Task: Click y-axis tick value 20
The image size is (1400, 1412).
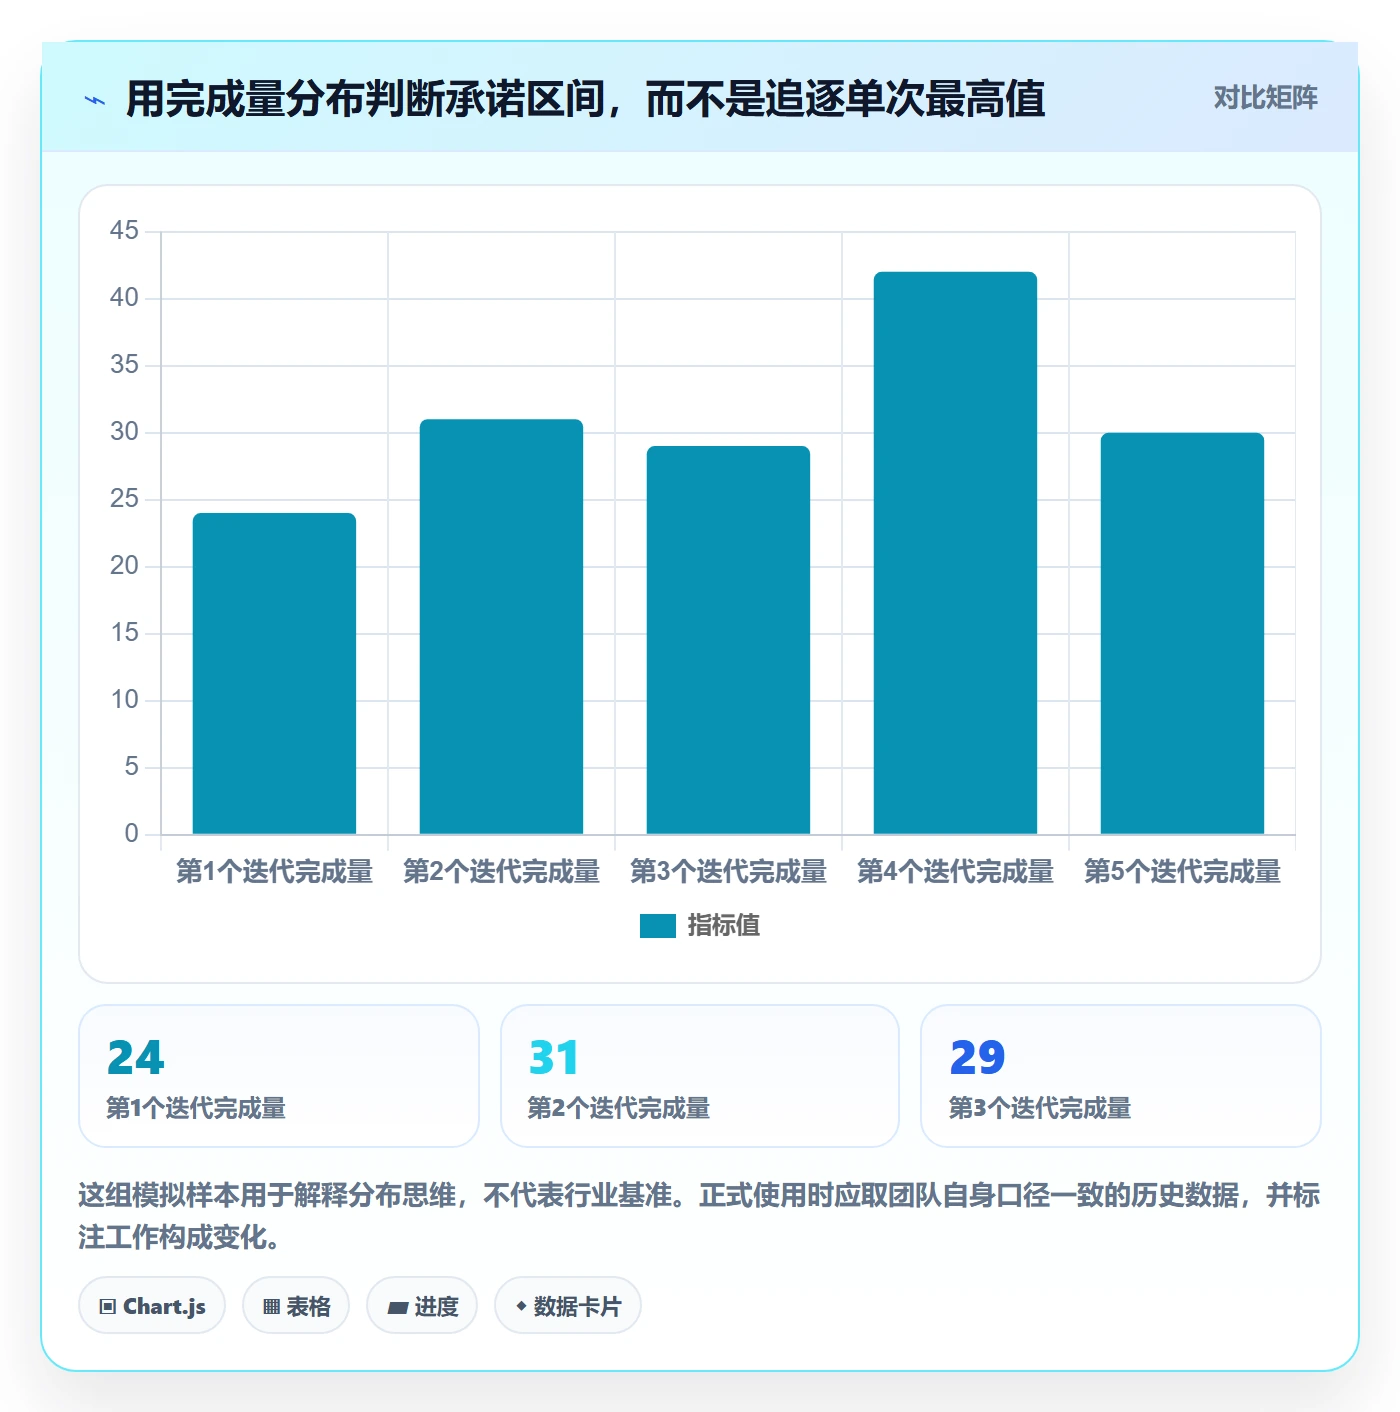Action: click(x=124, y=566)
